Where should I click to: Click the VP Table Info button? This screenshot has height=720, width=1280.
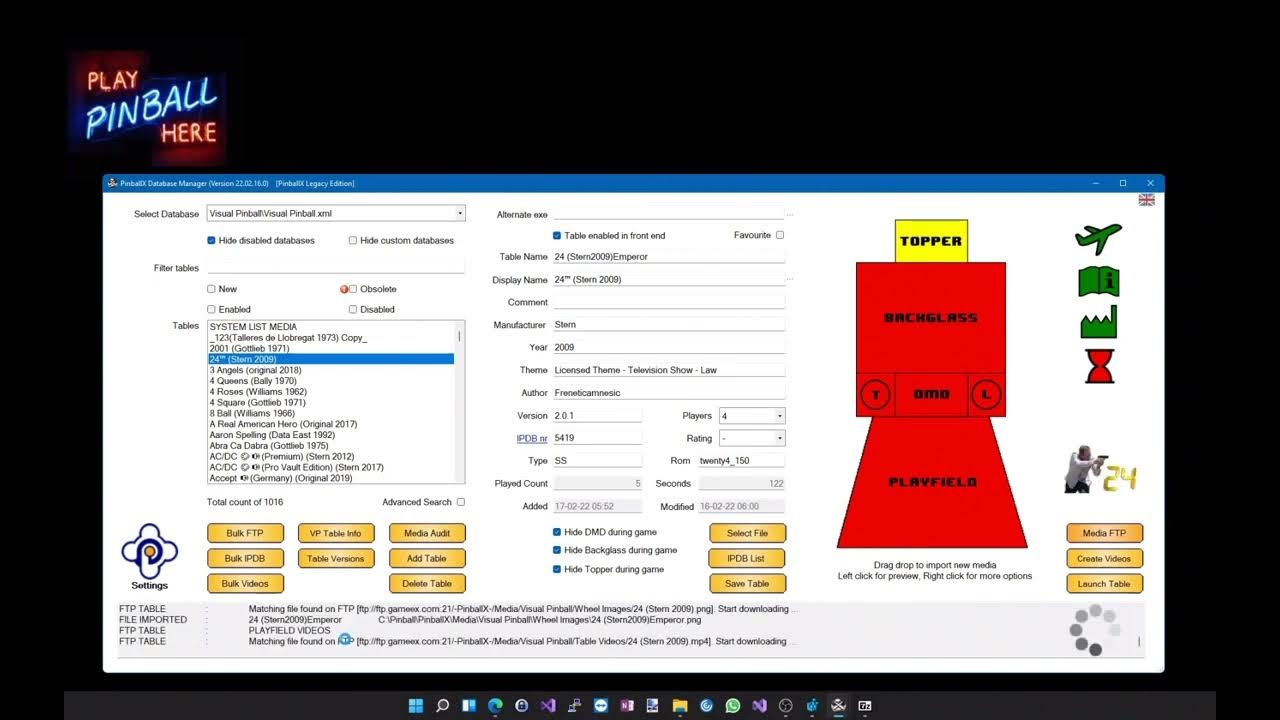click(336, 533)
